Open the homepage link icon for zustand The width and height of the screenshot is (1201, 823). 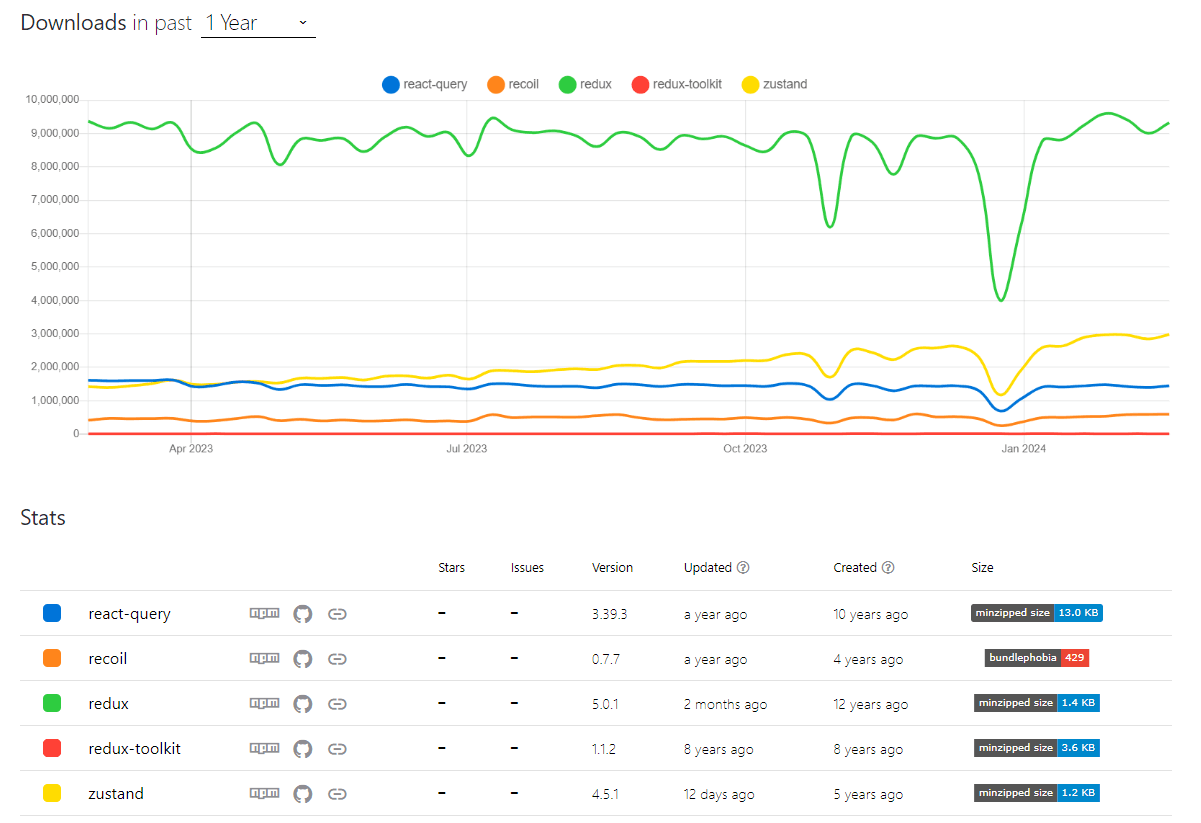[x=337, y=794]
